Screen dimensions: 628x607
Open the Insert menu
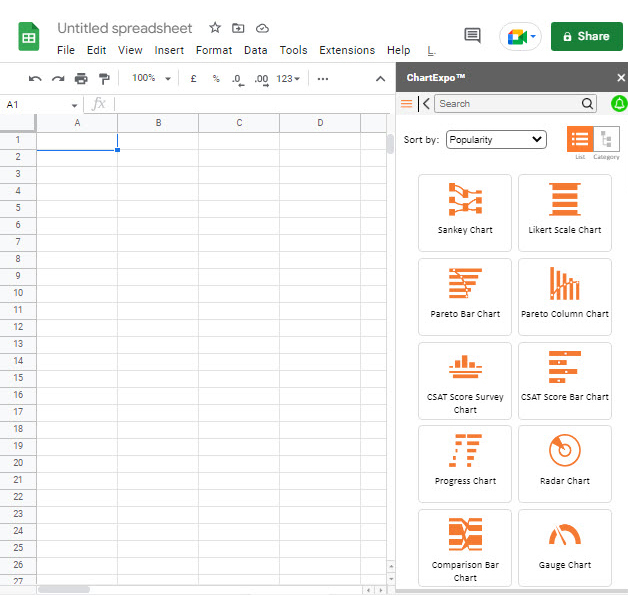(x=169, y=50)
